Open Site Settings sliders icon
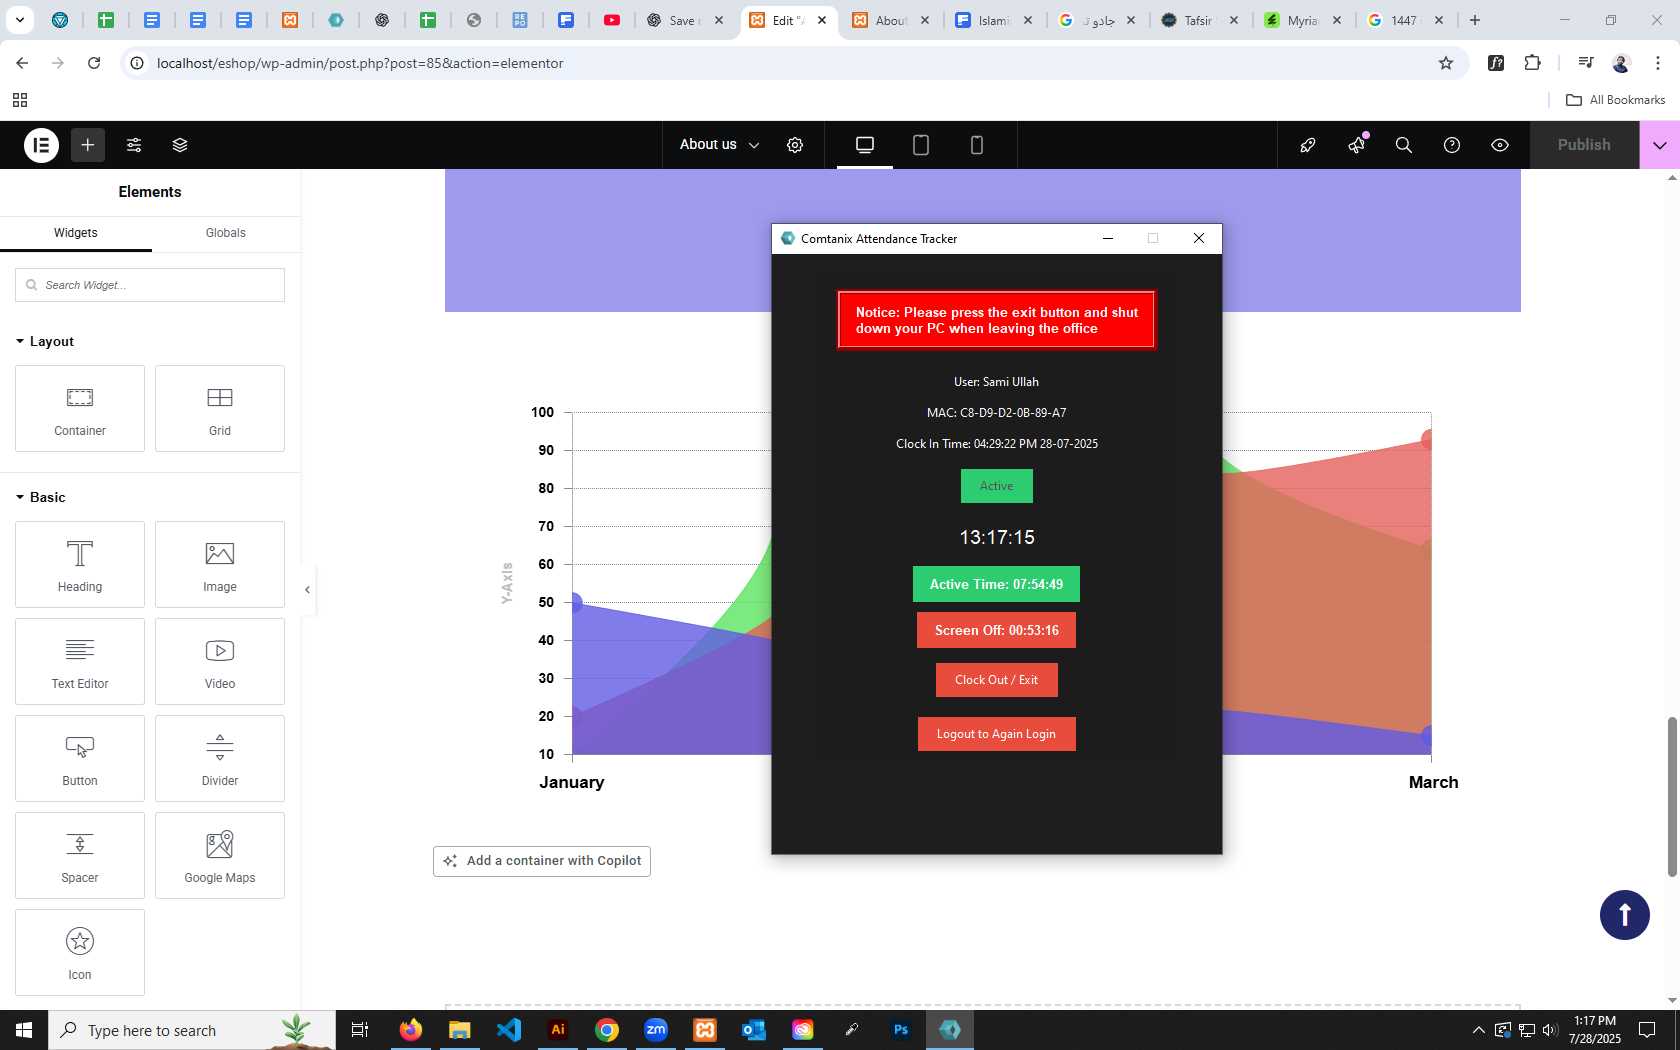The height and width of the screenshot is (1050, 1680). 134,145
